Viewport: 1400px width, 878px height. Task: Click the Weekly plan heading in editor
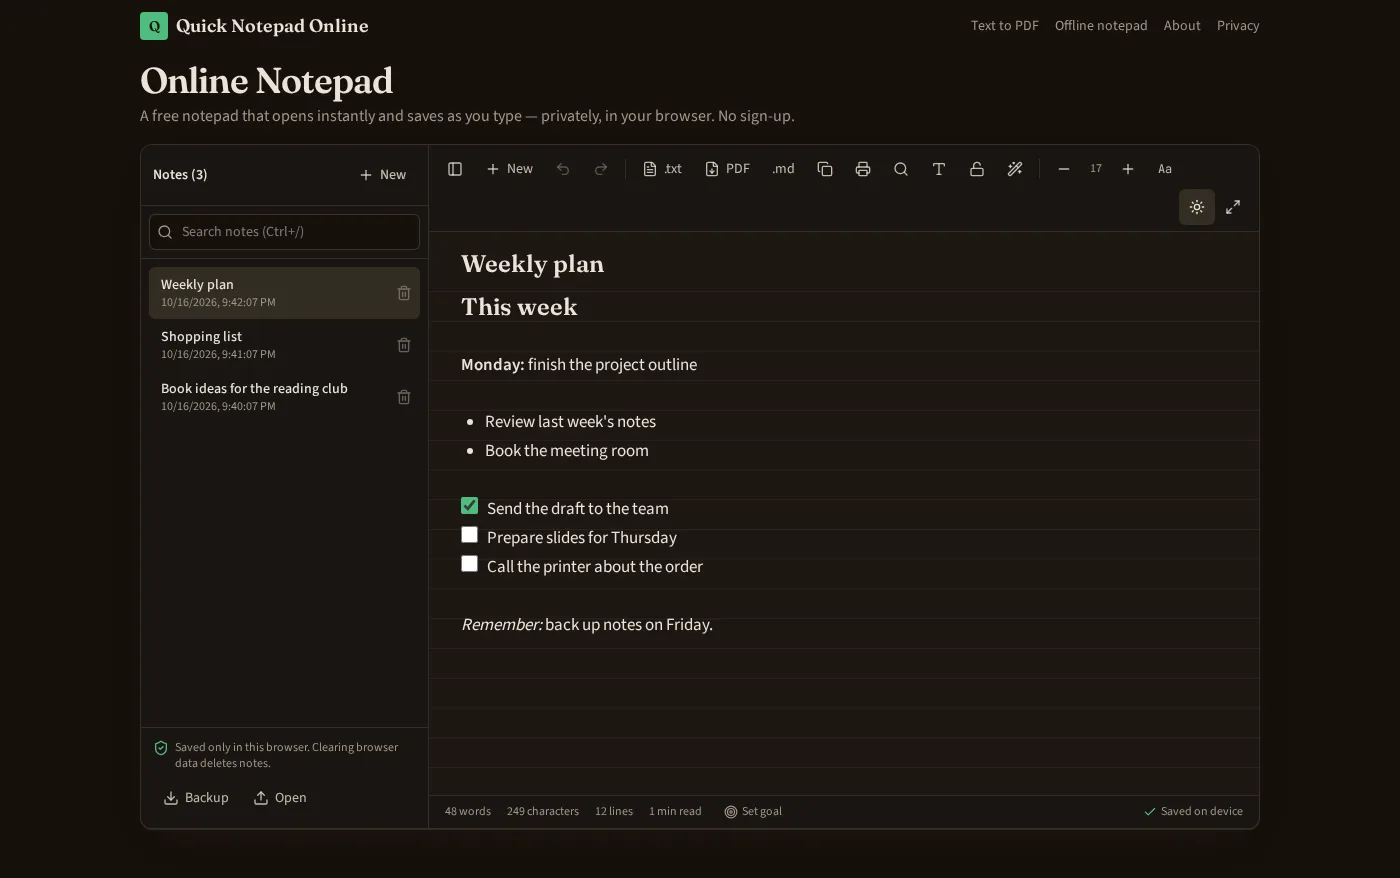[532, 264]
